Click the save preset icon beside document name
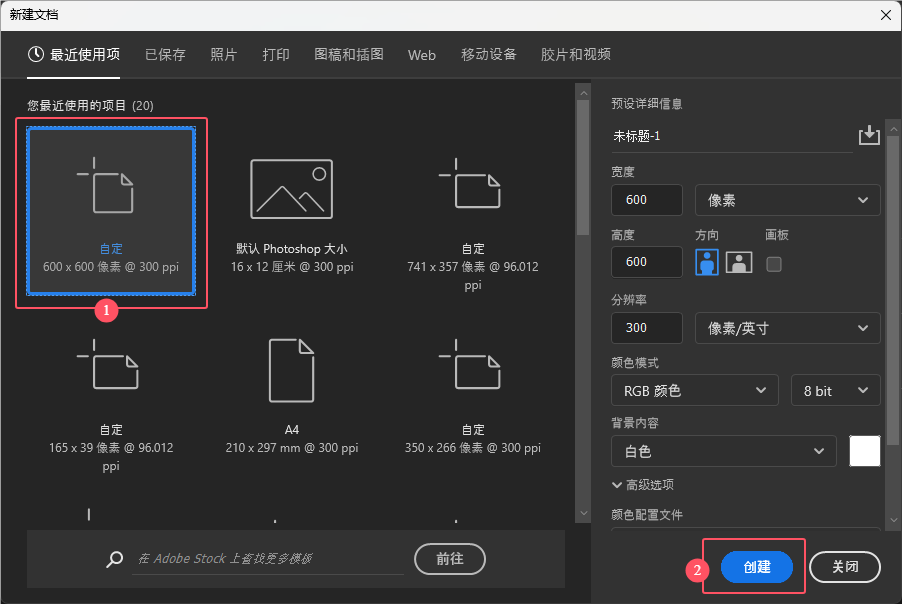902x604 pixels. [869, 136]
